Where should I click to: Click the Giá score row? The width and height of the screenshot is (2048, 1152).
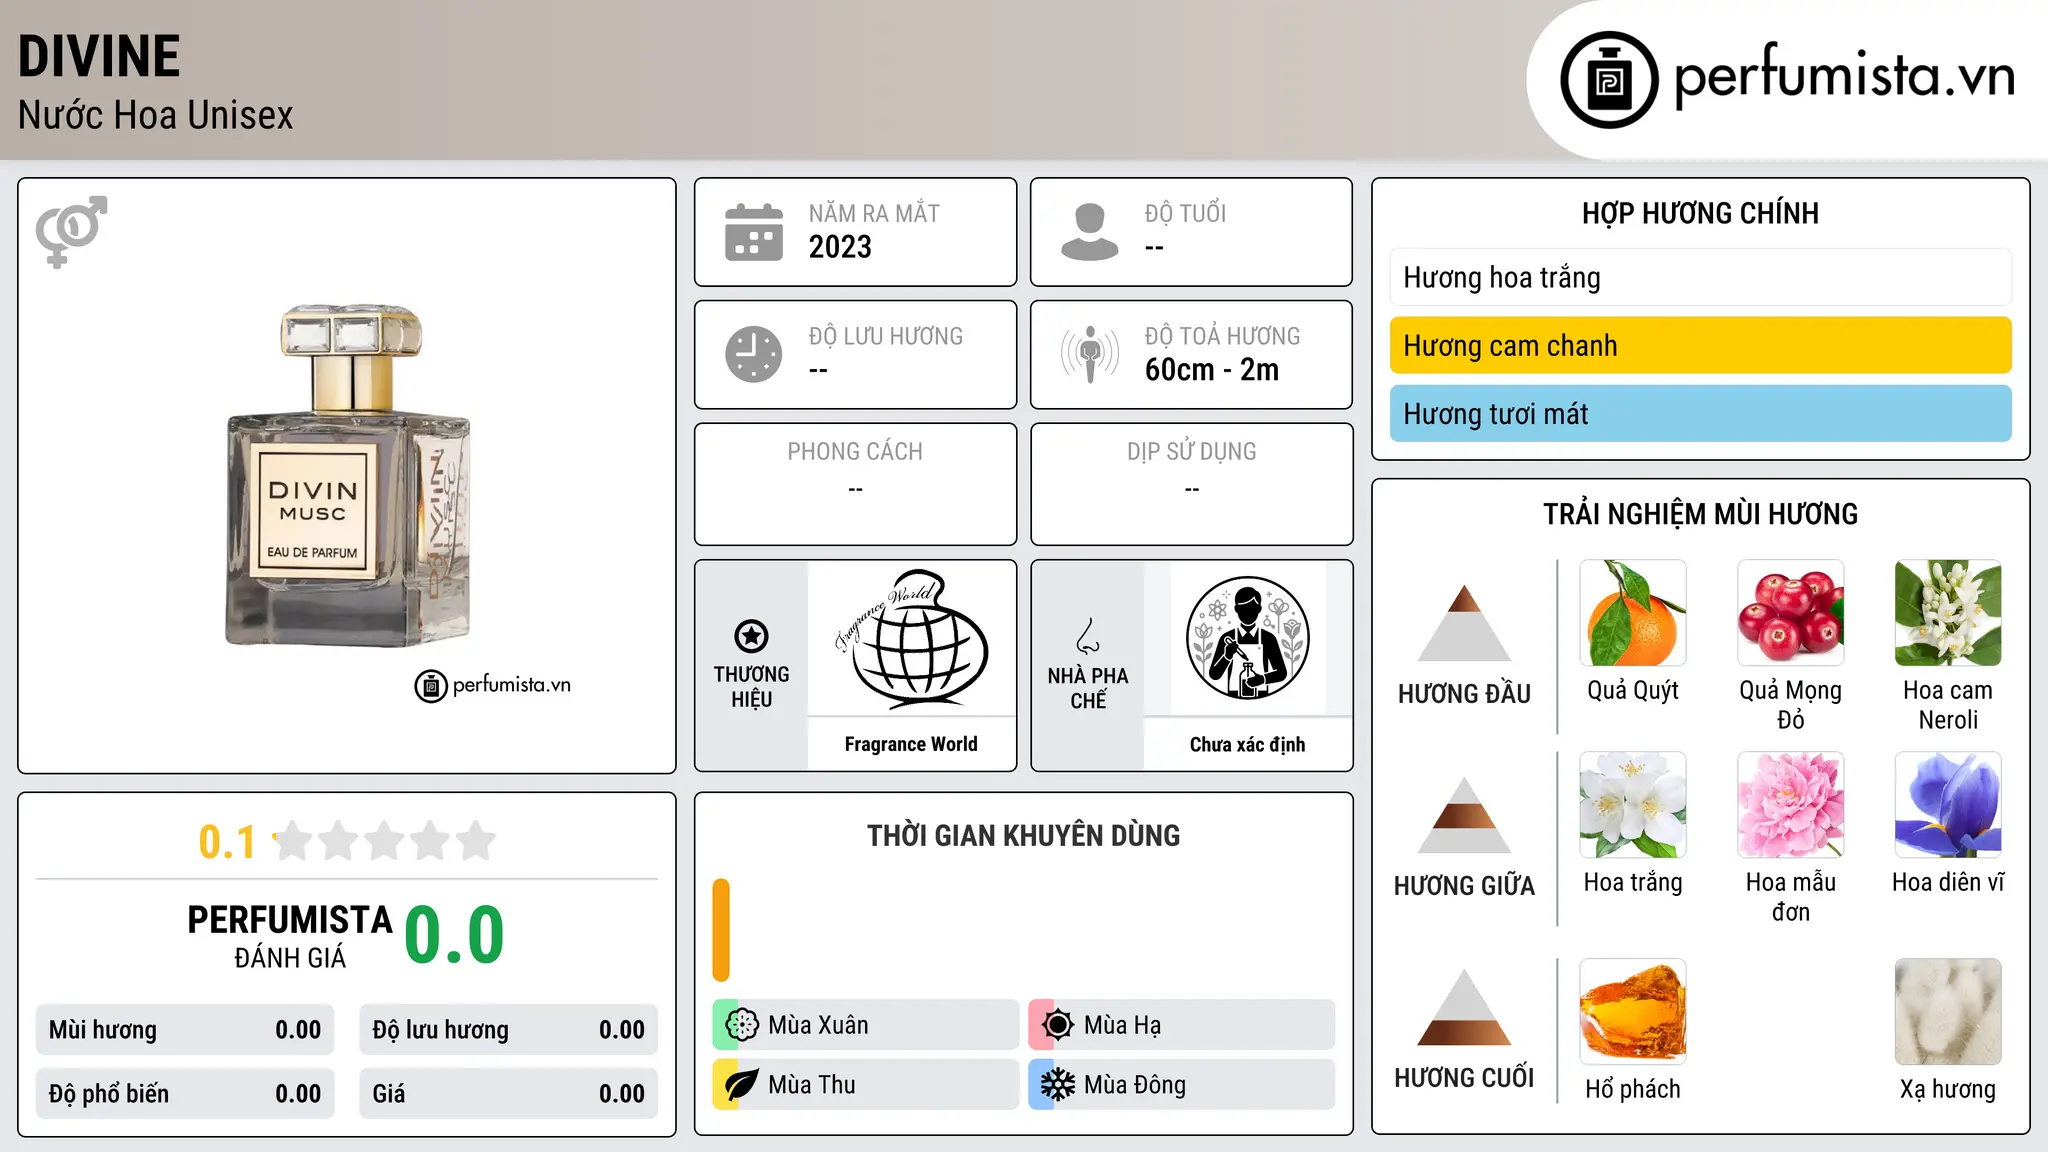click(x=509, y=1094)
